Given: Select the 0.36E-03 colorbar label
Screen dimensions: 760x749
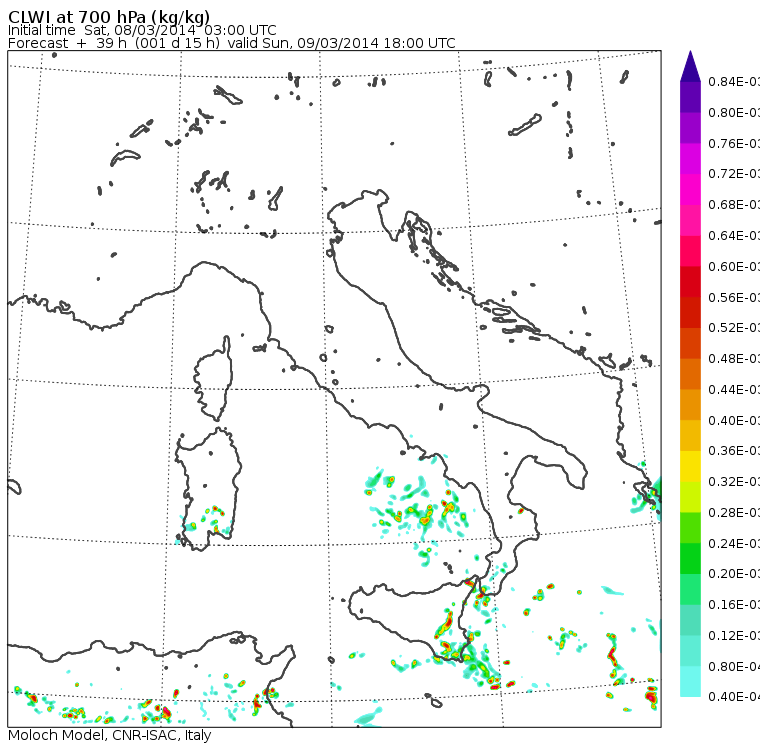Looking at the screenshot, I should [x=734, y=451].
